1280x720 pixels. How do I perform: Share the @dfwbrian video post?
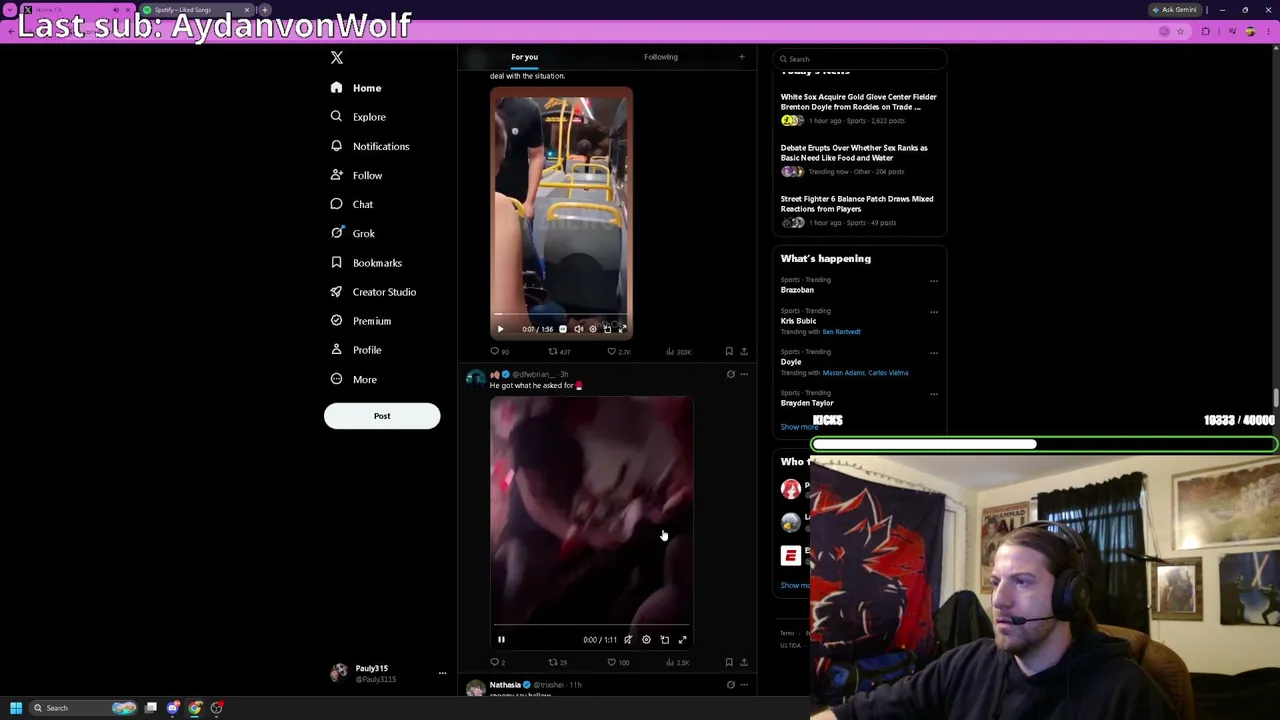click(744, 663)
